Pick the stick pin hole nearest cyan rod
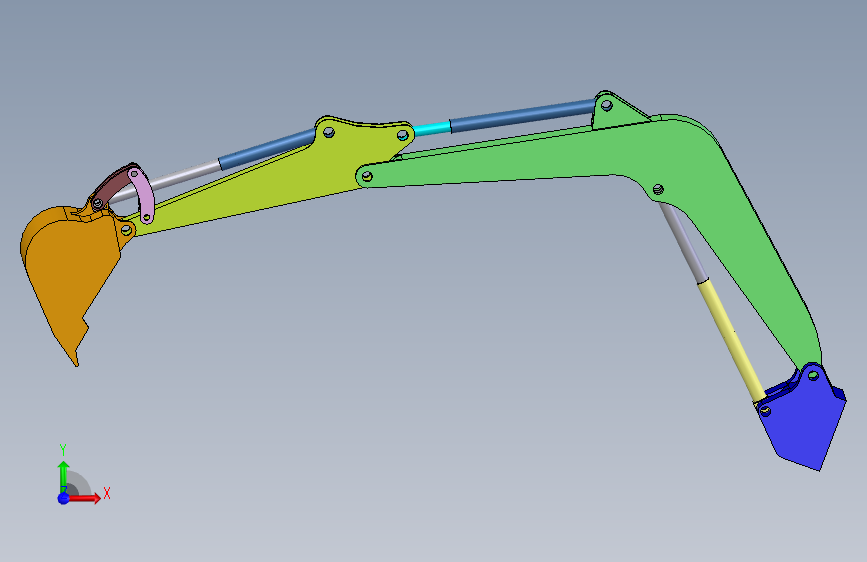 (403, 135)
